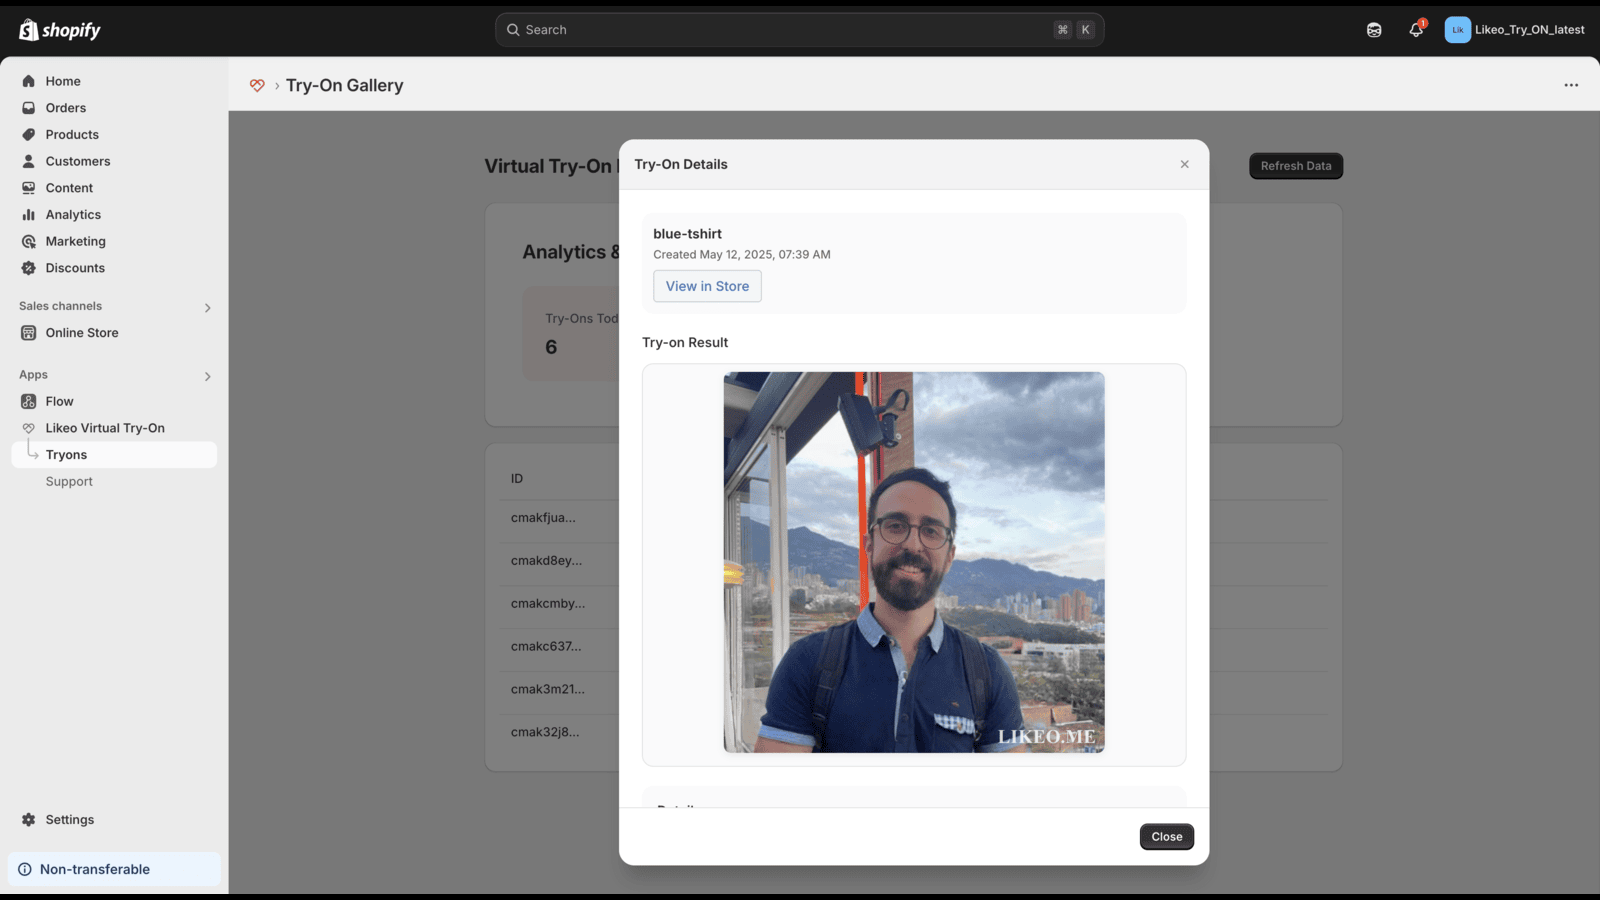Click the Refresh Data button
The image size is (1600, 900).
click(x=1295, y=166)
